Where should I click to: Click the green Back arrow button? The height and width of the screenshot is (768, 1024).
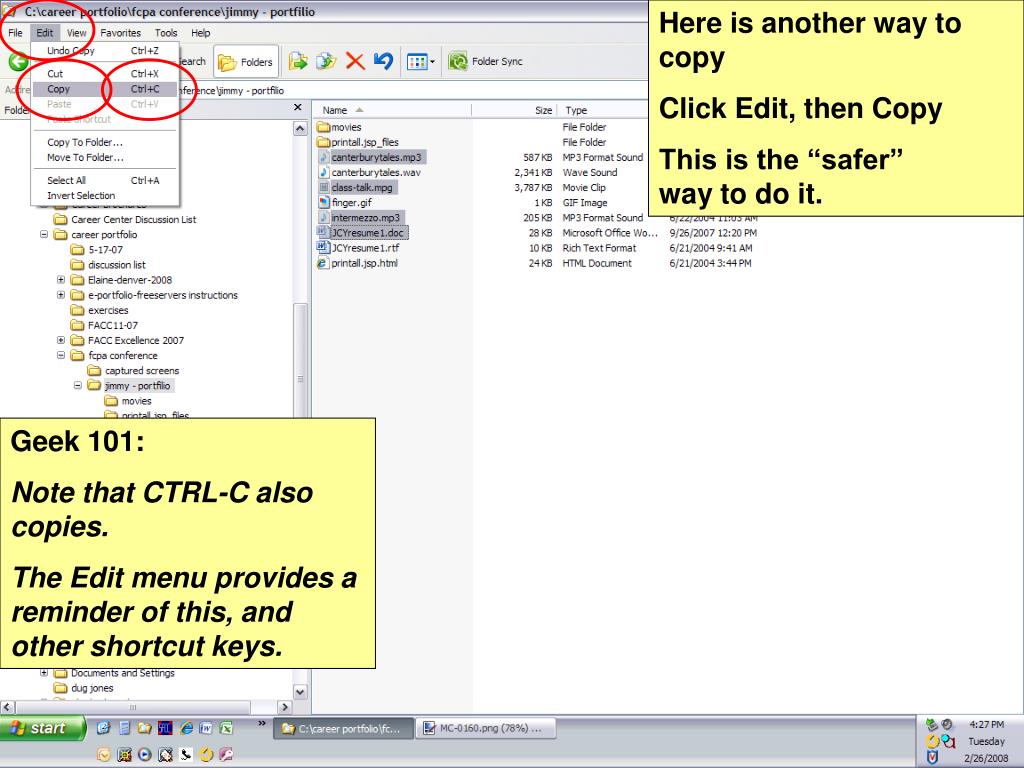point(18,62)
